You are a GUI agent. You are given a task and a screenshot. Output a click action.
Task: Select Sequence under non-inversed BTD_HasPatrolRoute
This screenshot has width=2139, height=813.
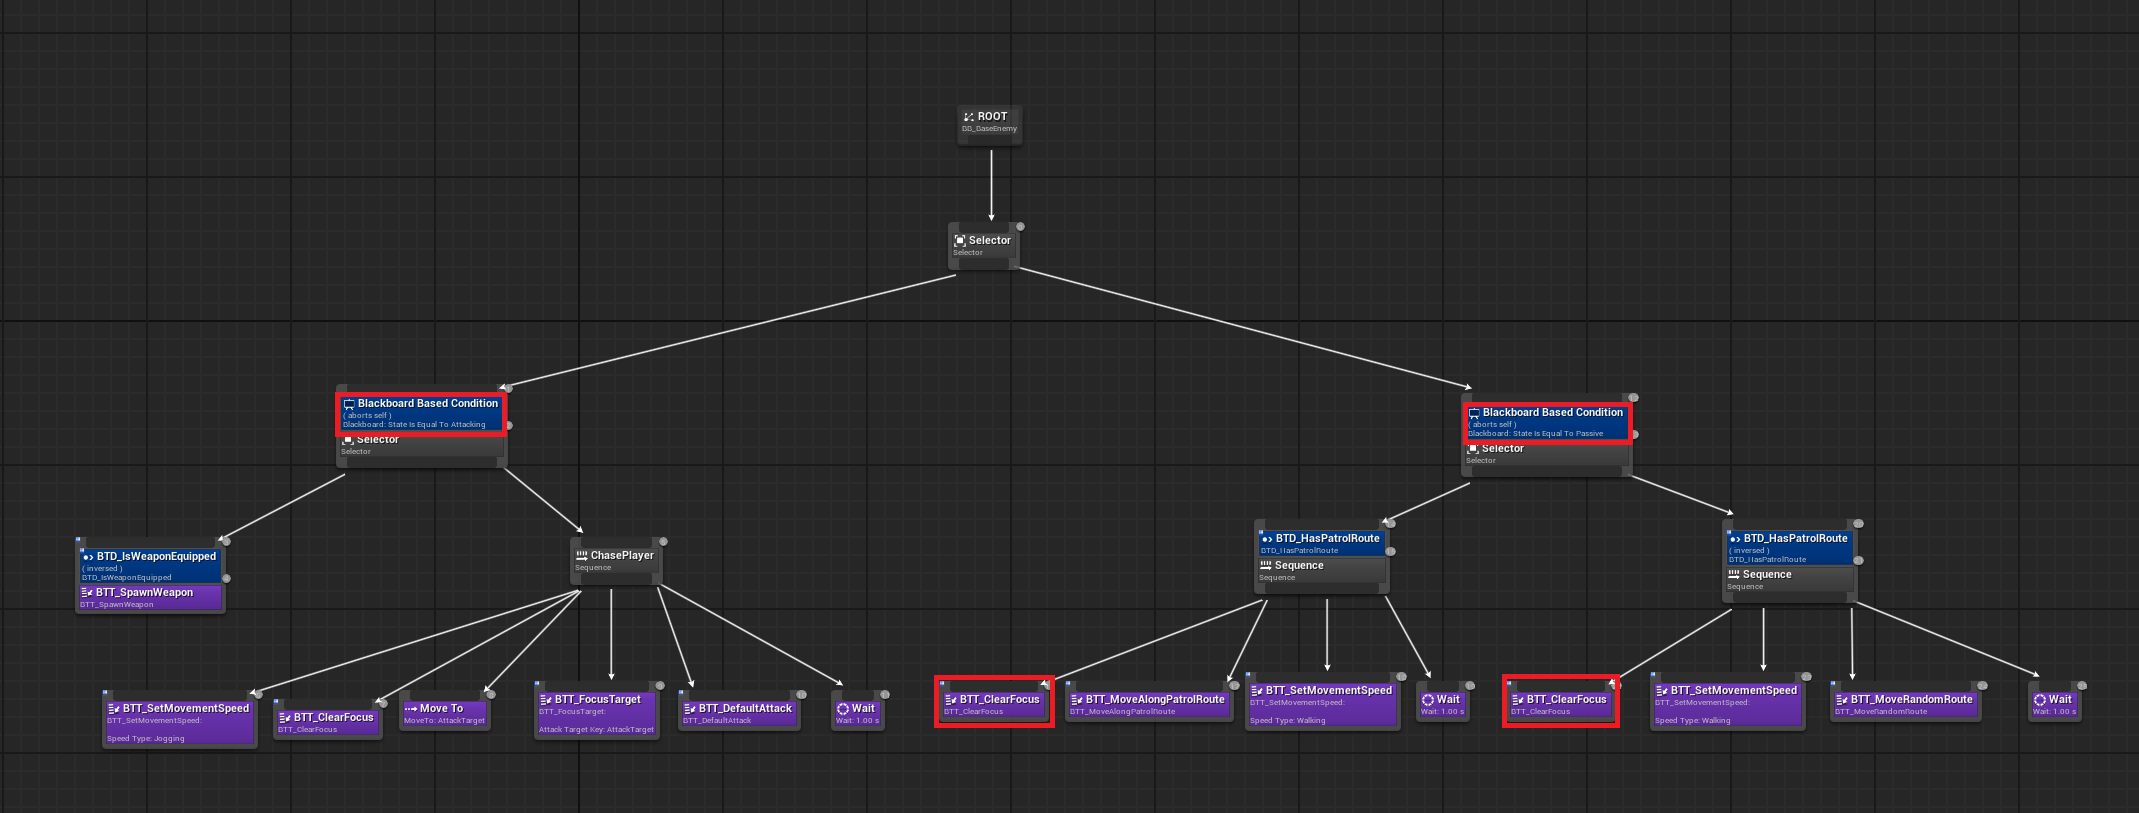point(1321,571)
